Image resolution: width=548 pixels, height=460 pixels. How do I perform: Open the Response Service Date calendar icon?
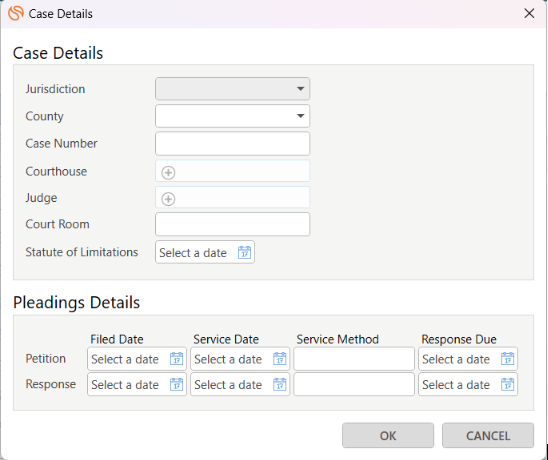coord(280,384)
